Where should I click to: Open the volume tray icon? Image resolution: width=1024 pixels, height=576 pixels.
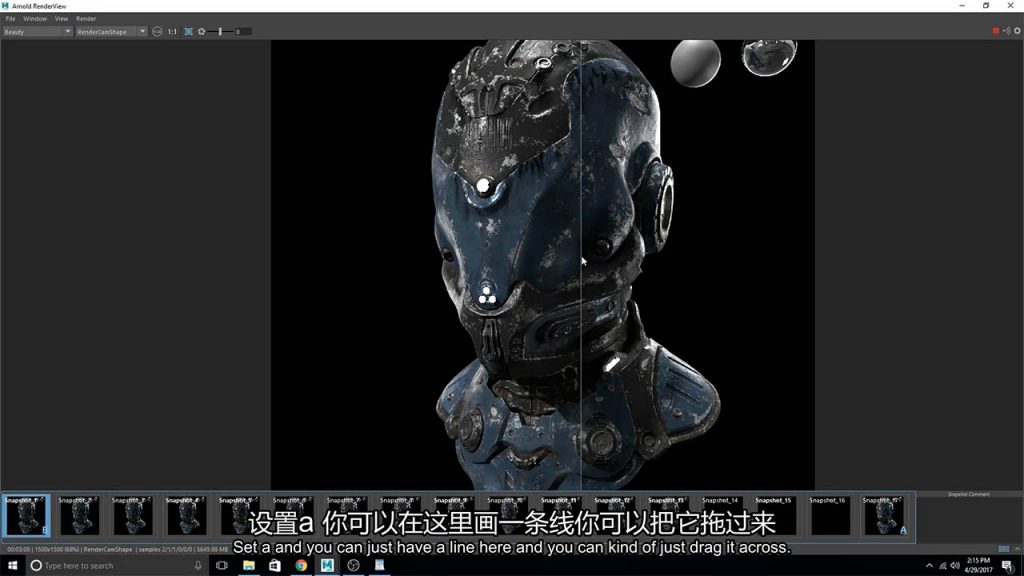(955, 566)
